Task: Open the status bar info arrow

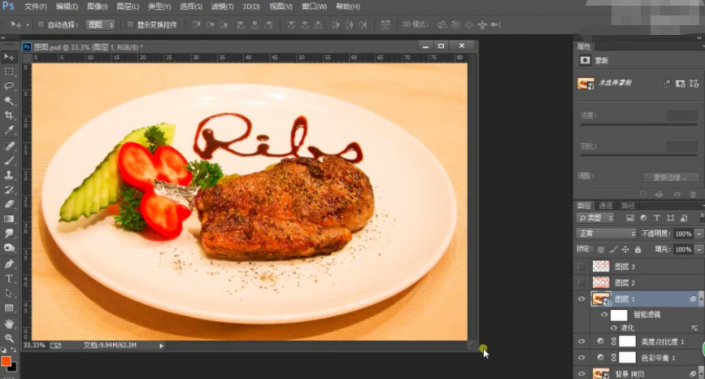Action: [161, 346]
